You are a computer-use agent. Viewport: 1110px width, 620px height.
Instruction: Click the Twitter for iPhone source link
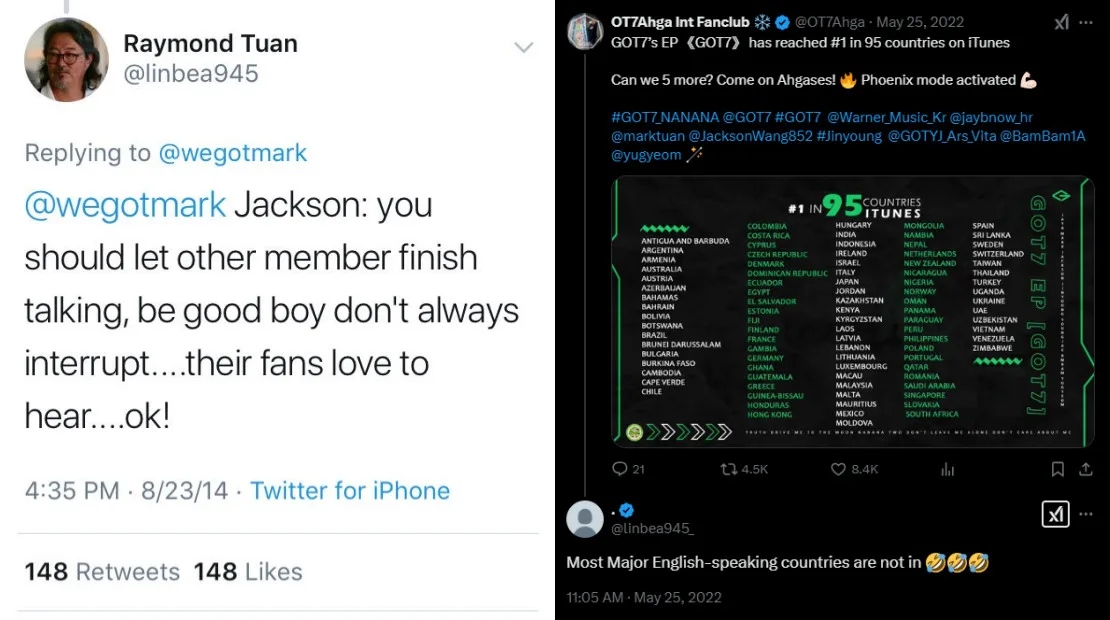(x=350, y=491)
